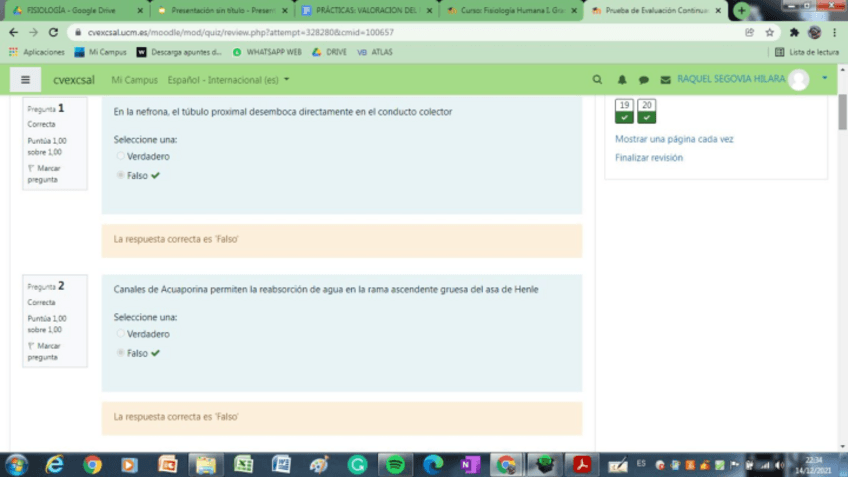Open the mail envelope icon
The image size is (848, 477).
tap(665, 80)
